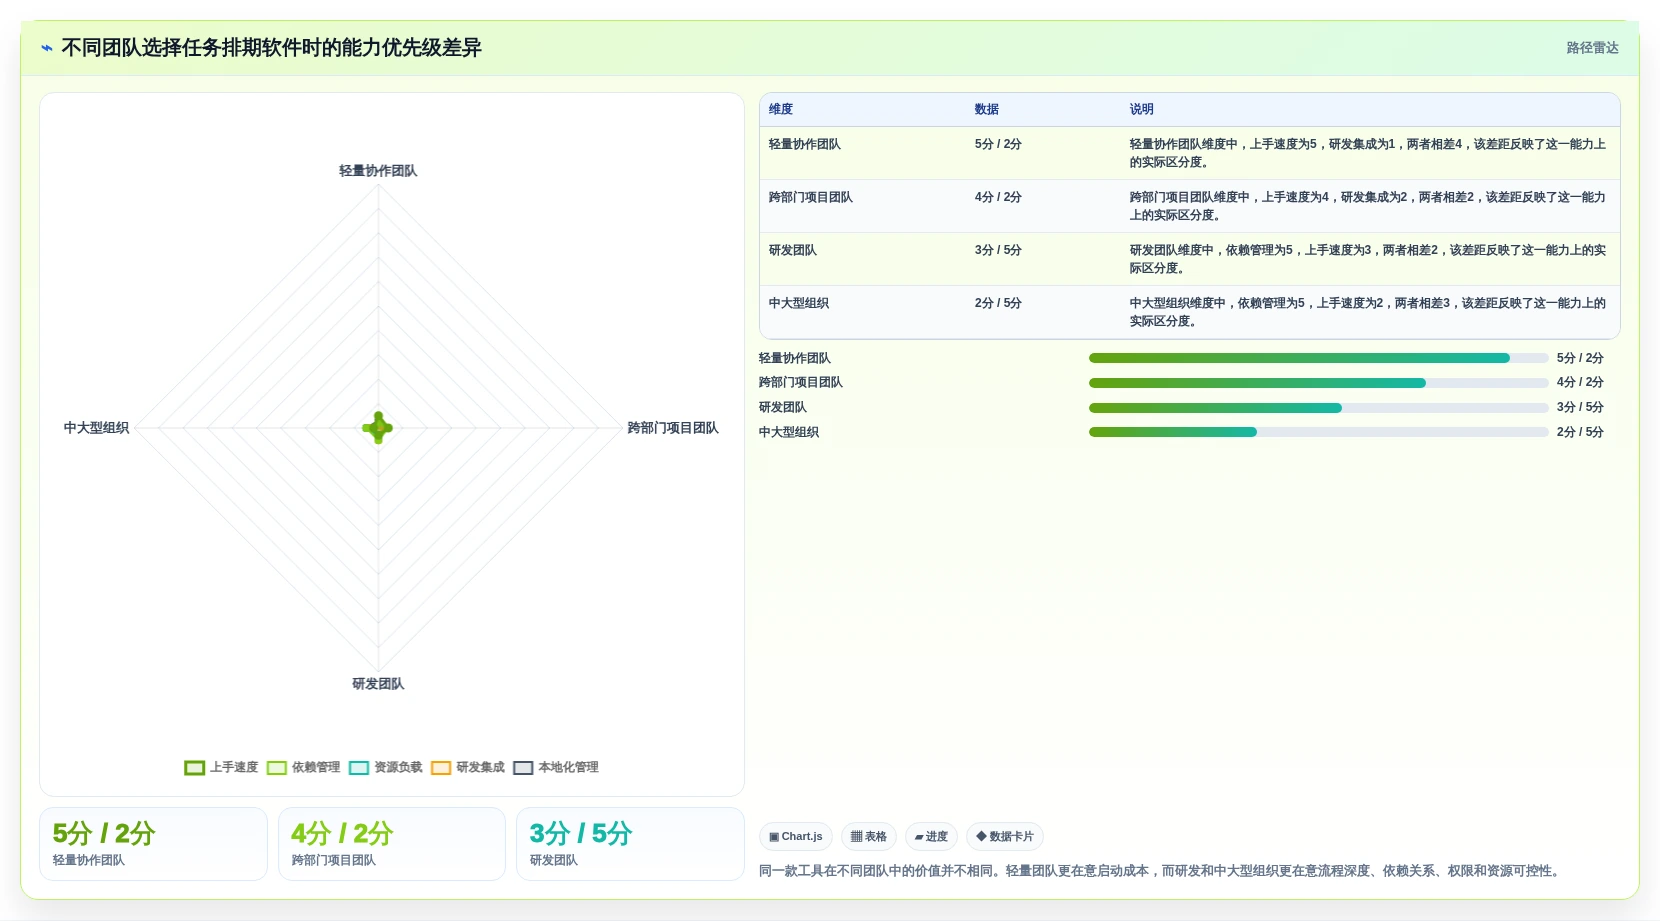
Task: Toggle the 依赖管理 legend series
Action: coord(303,768)
